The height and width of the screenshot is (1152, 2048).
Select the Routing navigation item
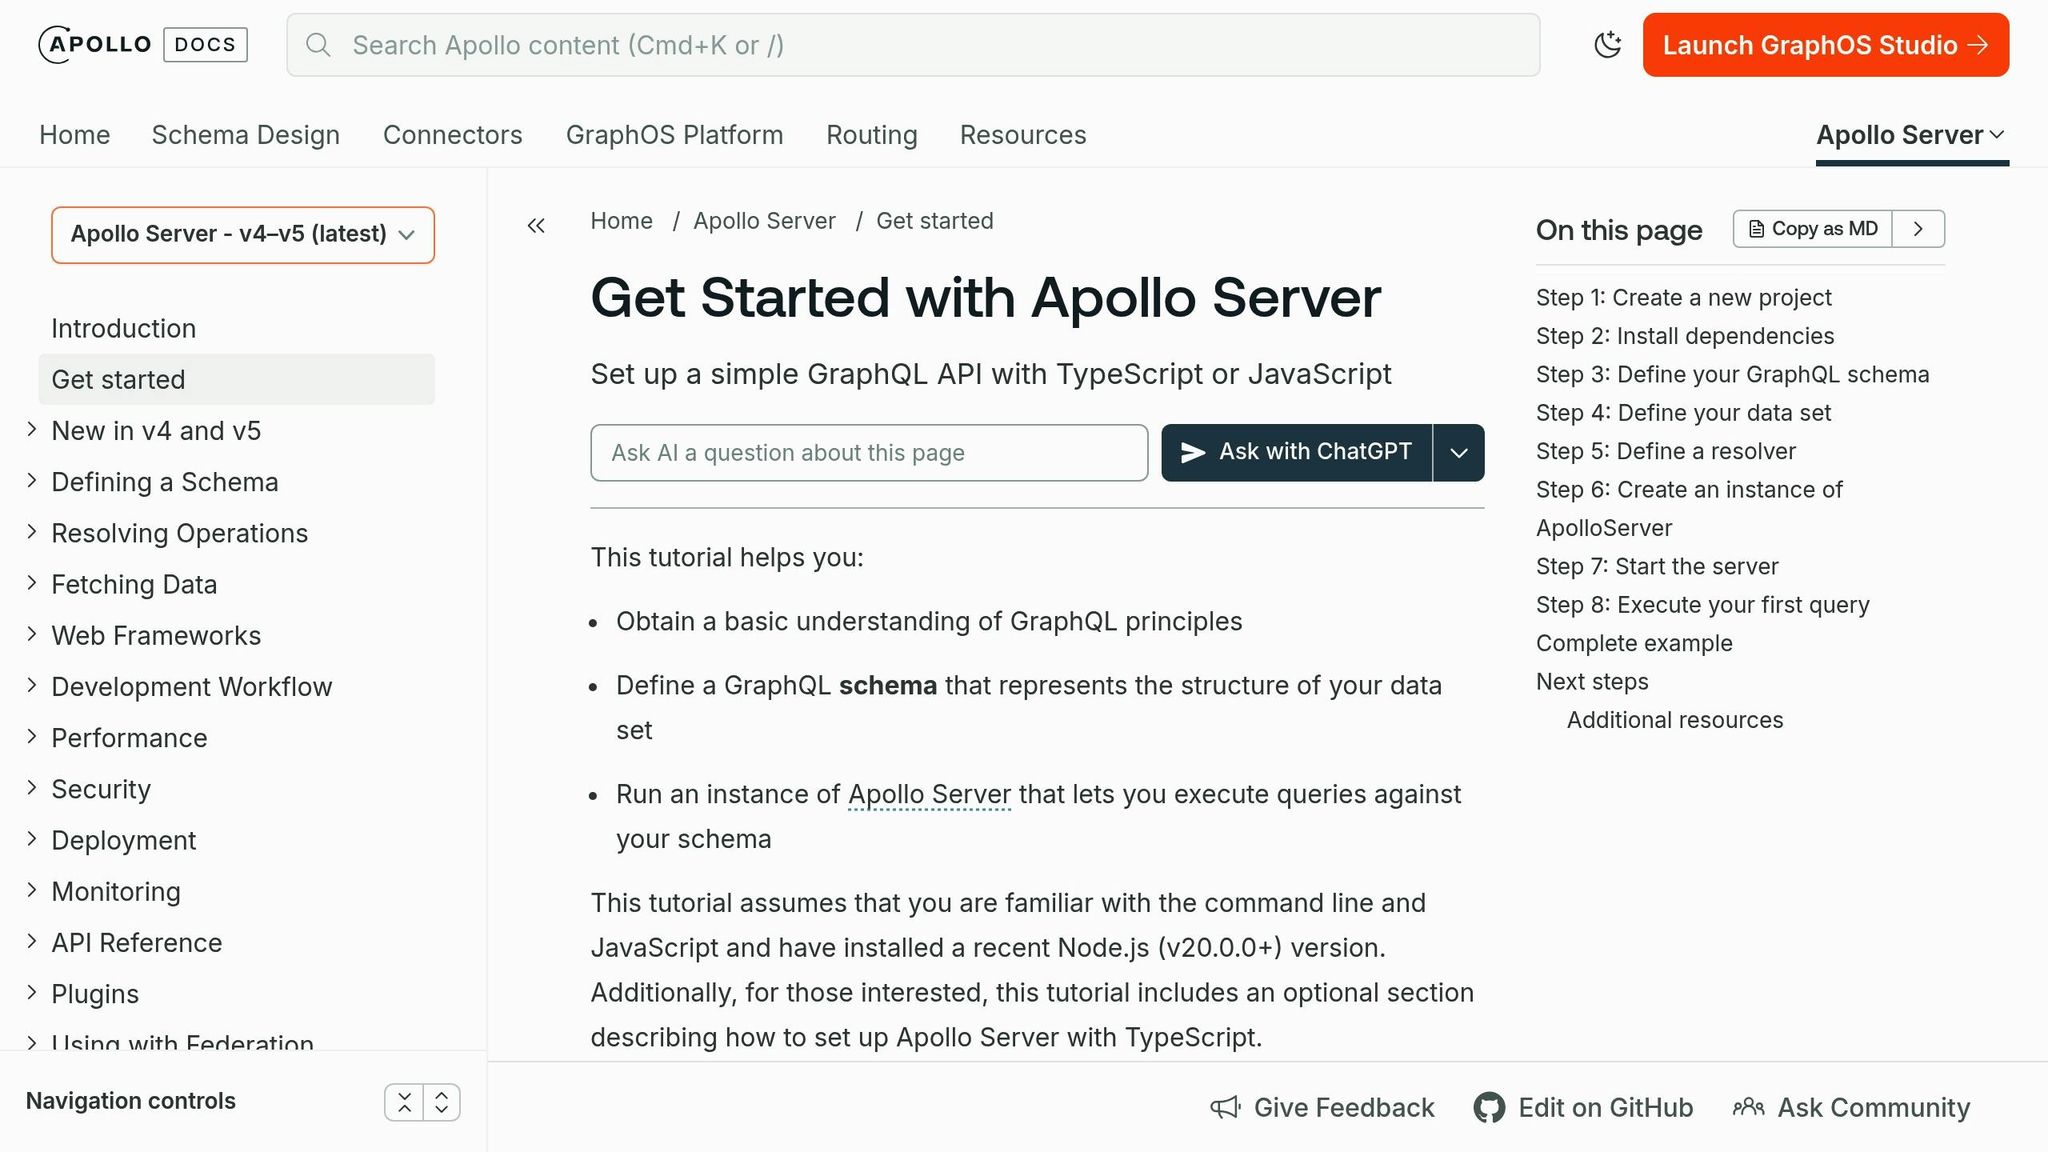click(871, 134)
